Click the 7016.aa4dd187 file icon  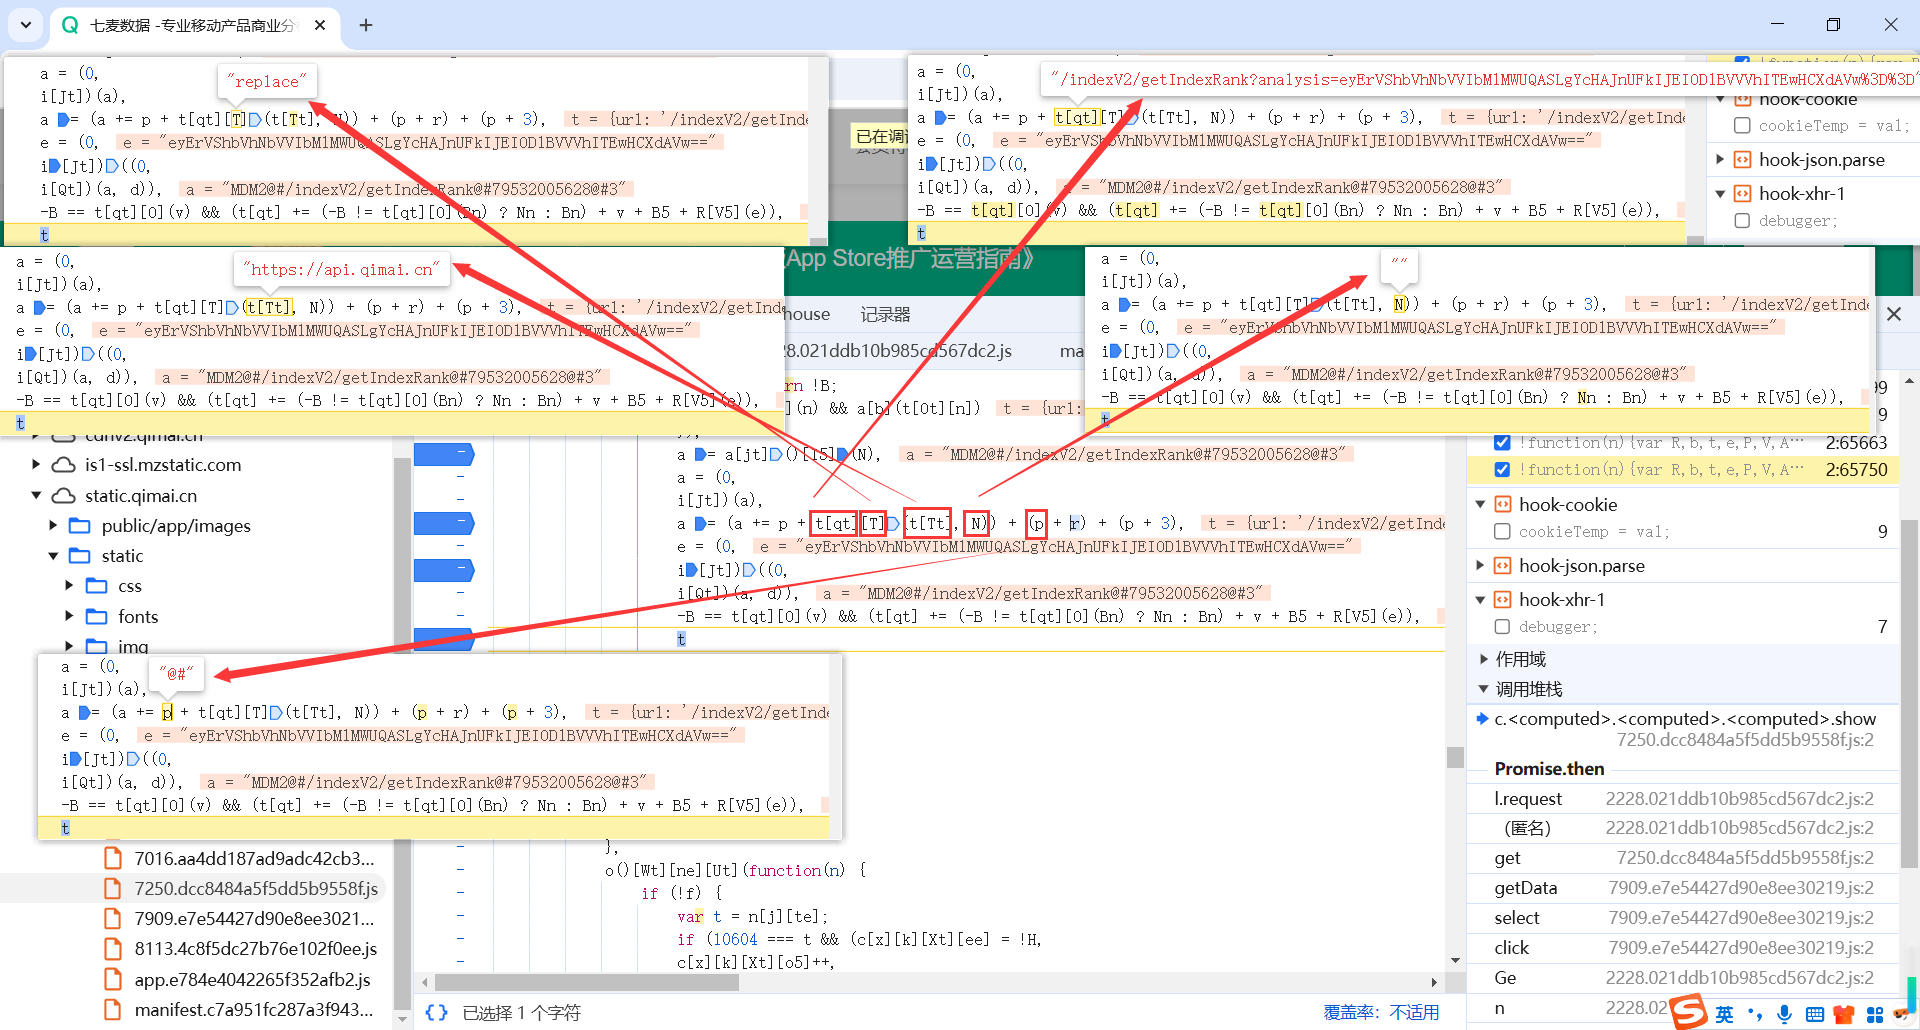click(113, 858)
